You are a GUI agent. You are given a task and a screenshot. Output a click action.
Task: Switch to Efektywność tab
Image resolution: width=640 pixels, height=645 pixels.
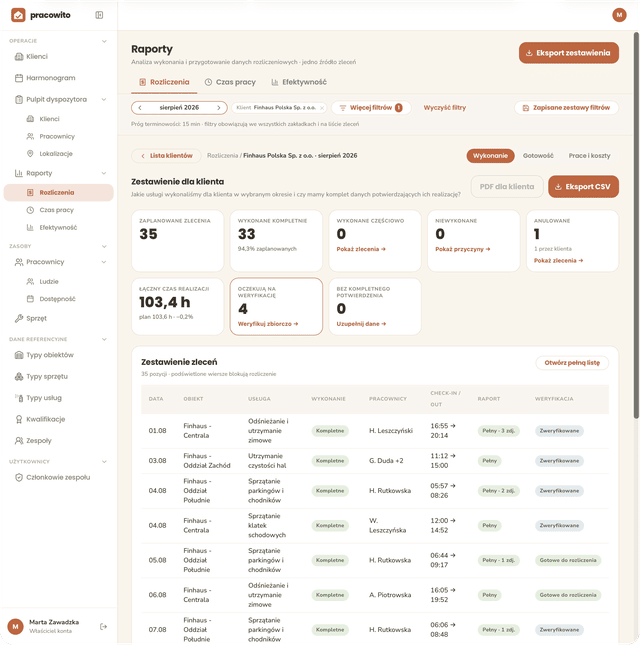pos(299,82)
